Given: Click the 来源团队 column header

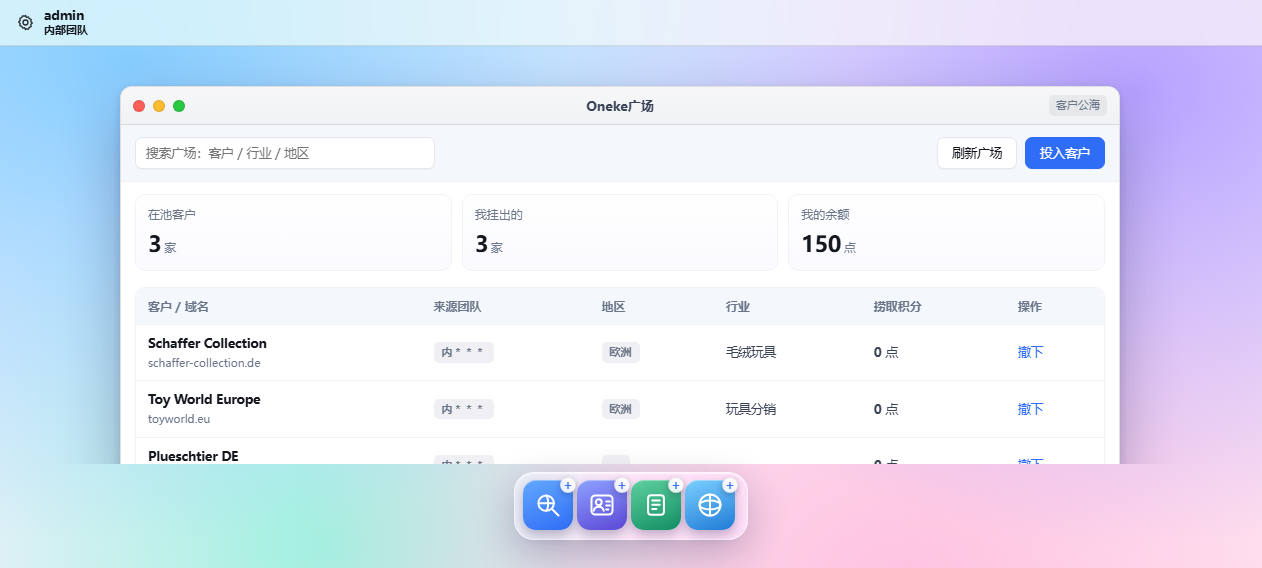Looking at the screenshot, I should (458, 307).
